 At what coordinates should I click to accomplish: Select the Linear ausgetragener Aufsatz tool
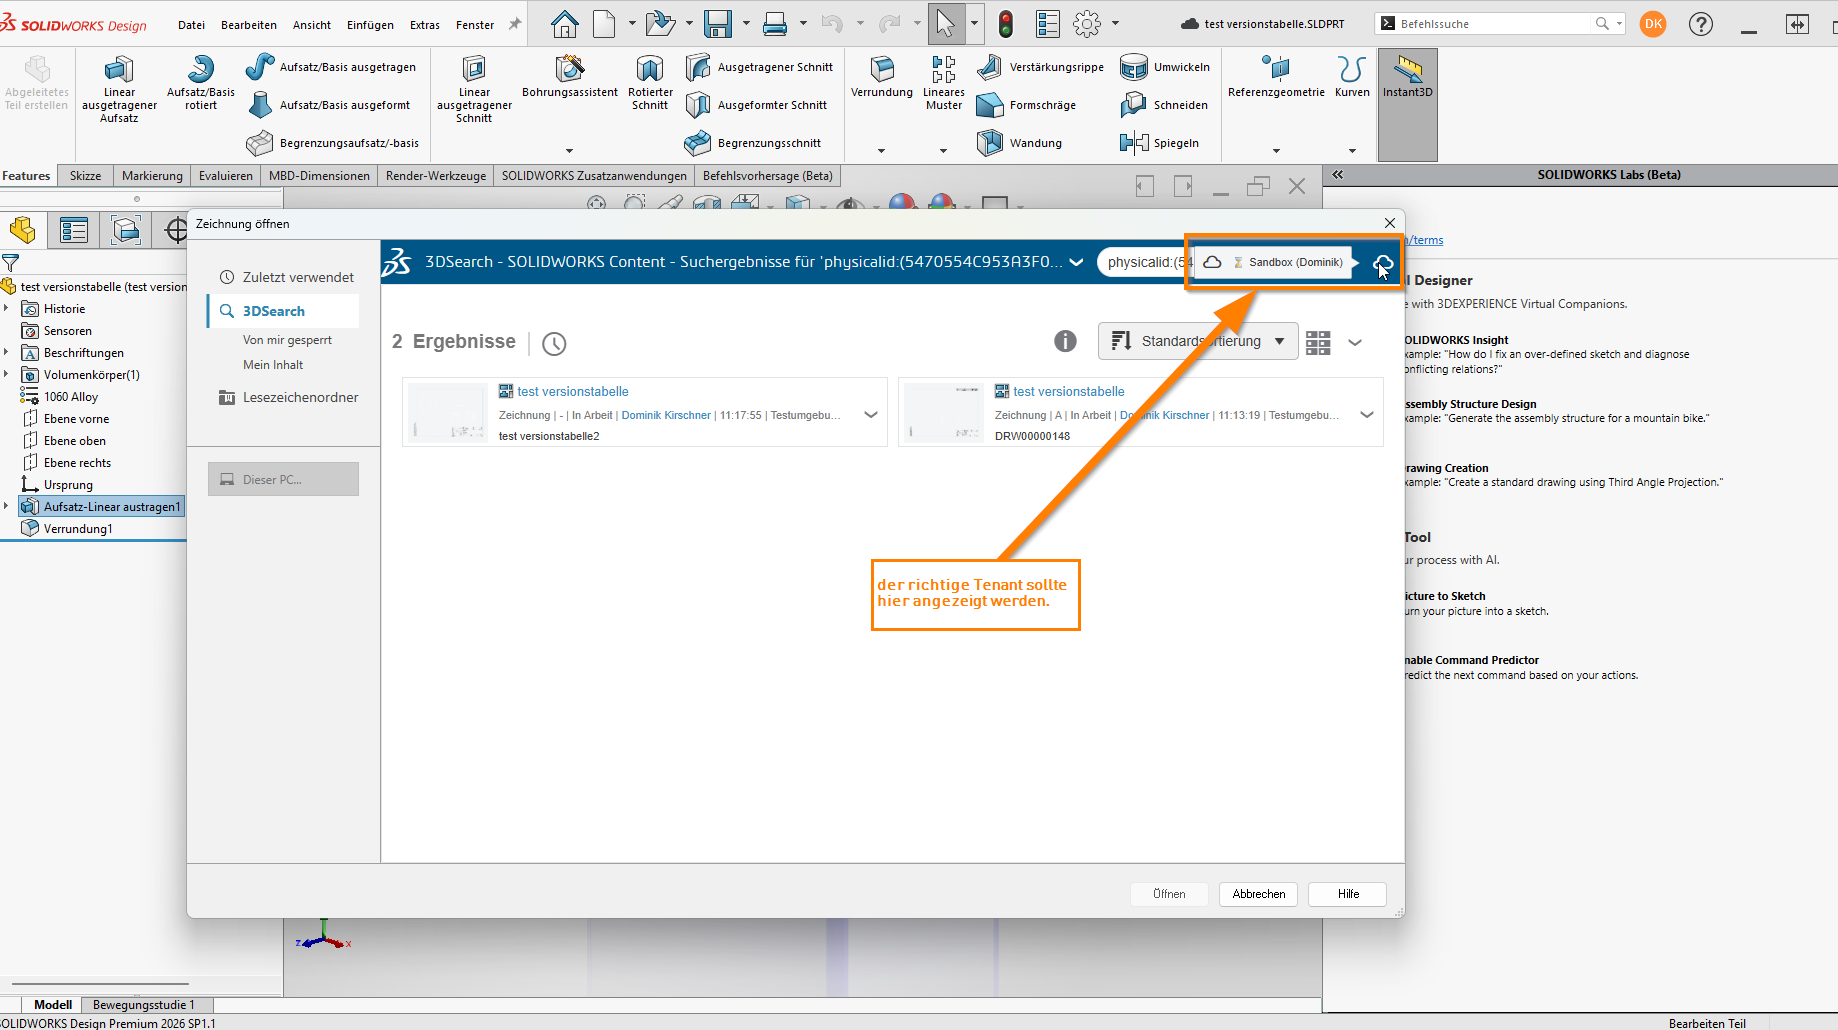click(119, 90)
